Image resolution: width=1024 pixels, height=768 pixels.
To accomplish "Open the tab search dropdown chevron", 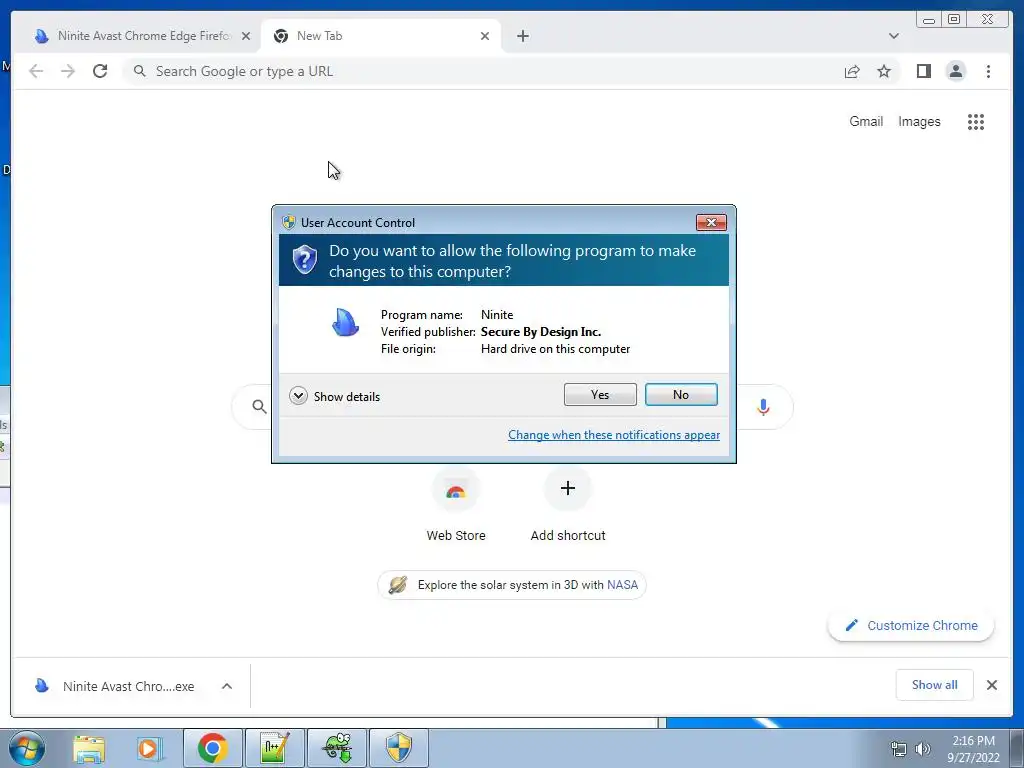I will (x=893, y=36).
